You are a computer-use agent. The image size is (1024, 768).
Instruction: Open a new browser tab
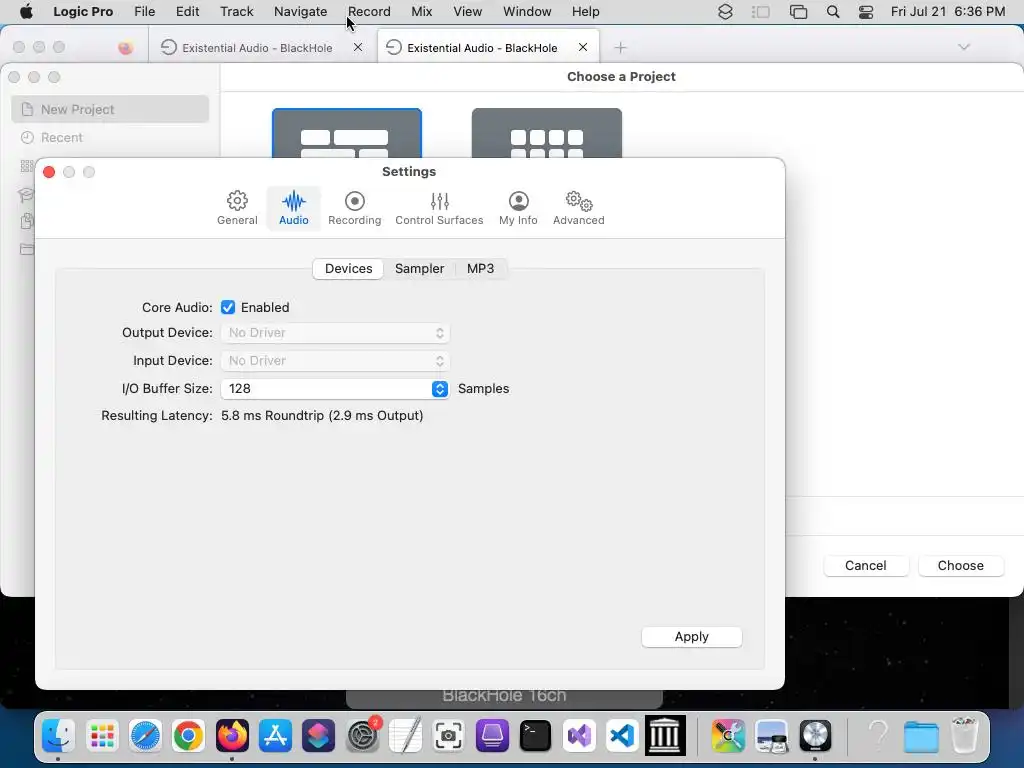point(620,48)
